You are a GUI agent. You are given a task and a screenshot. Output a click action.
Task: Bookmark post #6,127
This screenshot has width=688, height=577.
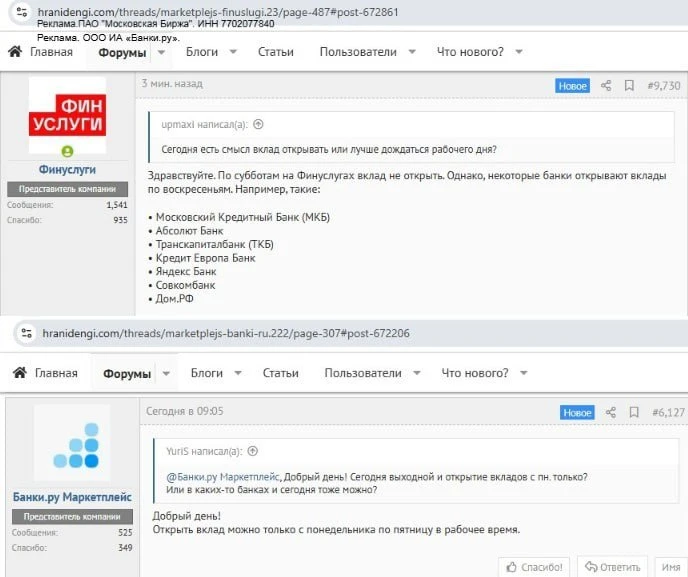(634, 412)
